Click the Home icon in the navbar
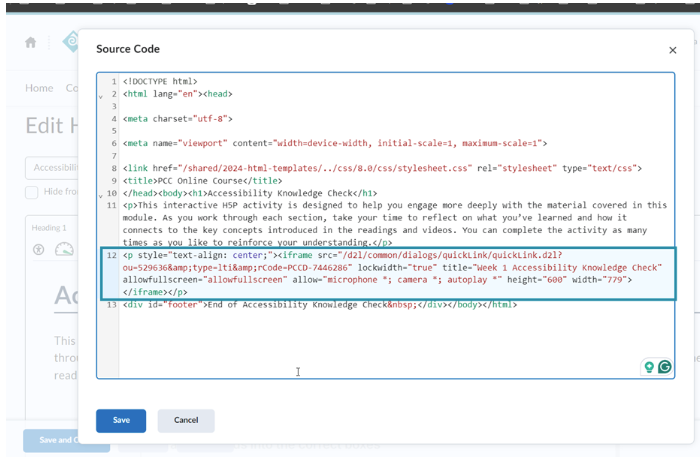 click(30, 42)
